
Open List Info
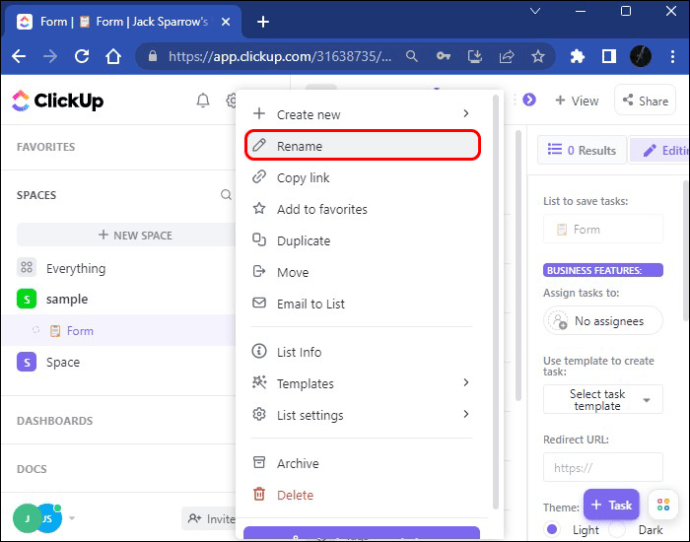point(362,352)
